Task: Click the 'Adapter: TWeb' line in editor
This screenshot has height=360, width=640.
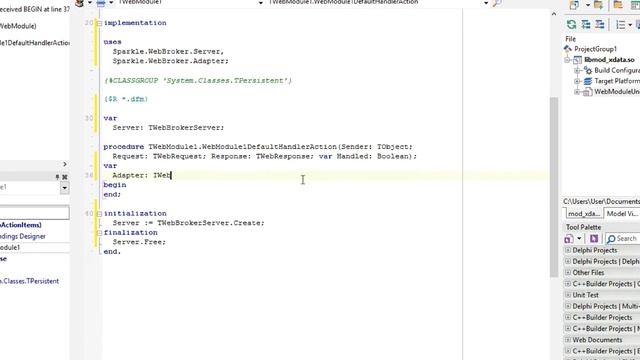Action: pyautogui.click(x=142, y=176)
